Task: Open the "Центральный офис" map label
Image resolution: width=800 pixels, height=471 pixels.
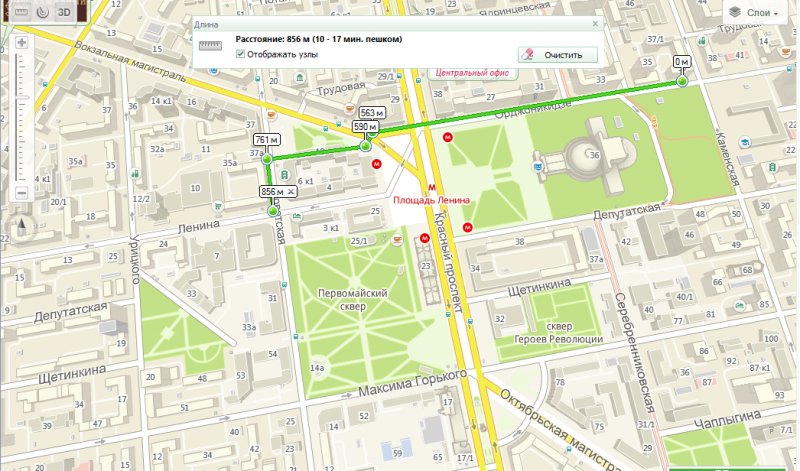Action: 472,73
